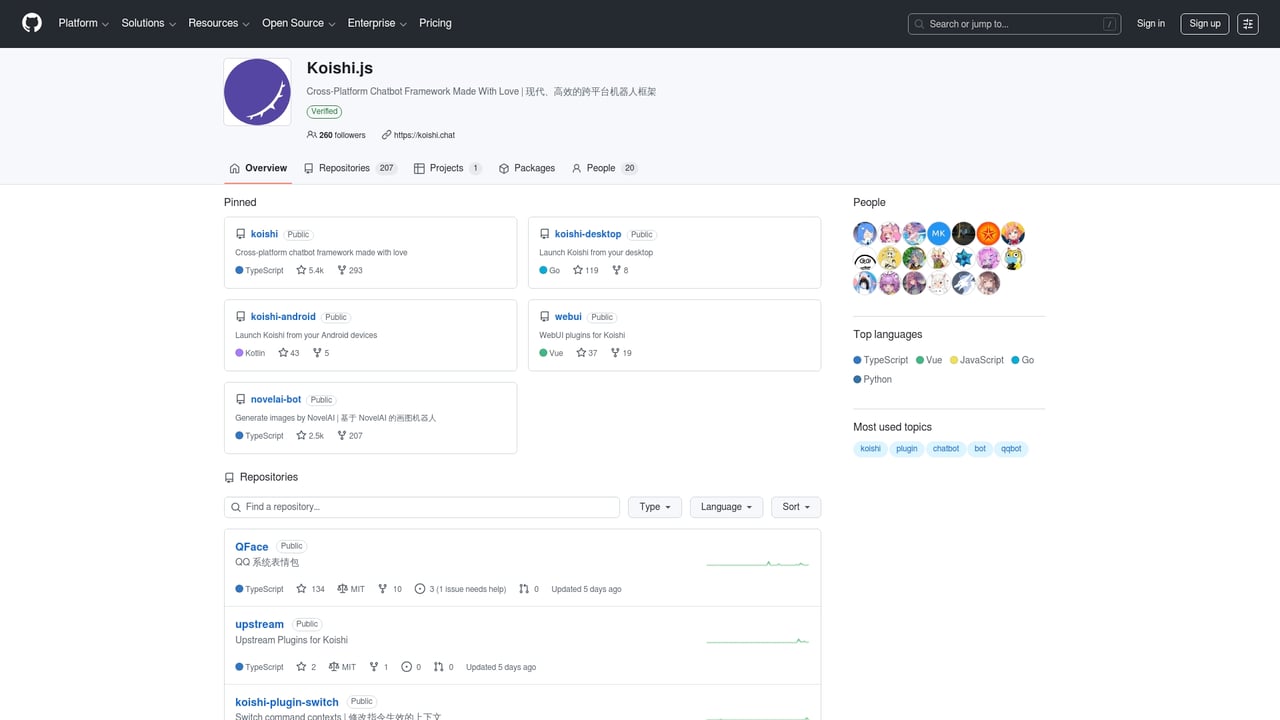Click the pull request icon on upstream repo
Image resolution: width=1280 pixels, height=720 pixels.
click(x=438, y=667)
